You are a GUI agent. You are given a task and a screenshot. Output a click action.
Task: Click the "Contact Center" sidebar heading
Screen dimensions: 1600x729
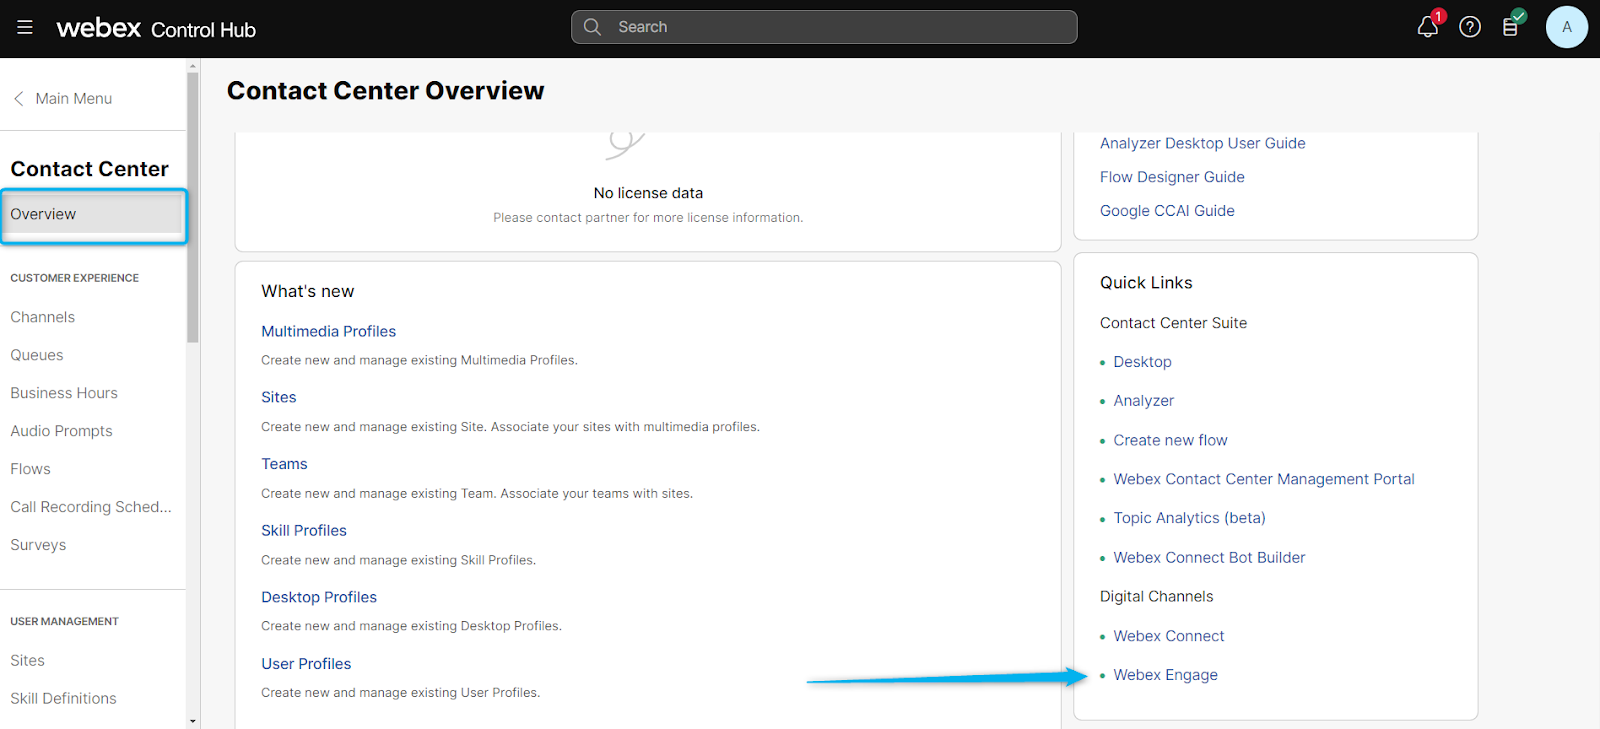(89, 169)
